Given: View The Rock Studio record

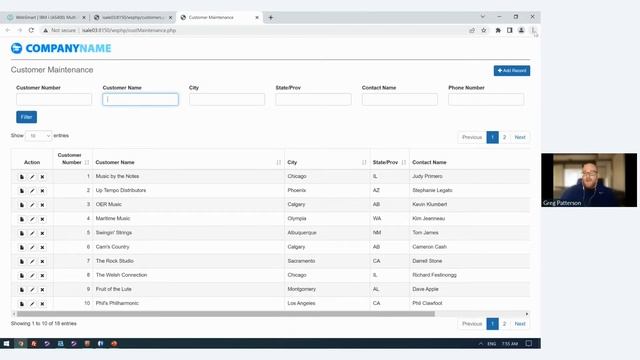Looking at the screenshot, I should 22,261.
